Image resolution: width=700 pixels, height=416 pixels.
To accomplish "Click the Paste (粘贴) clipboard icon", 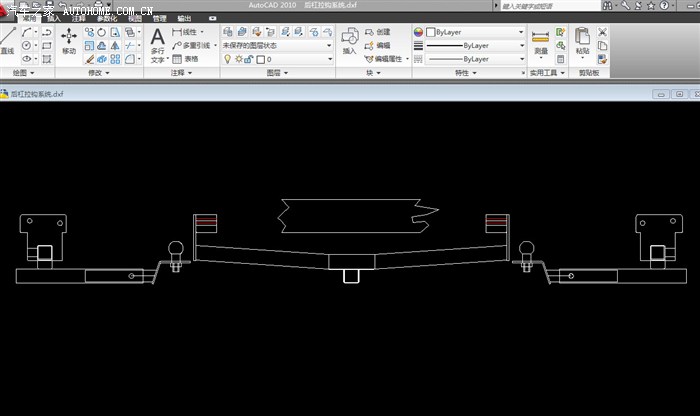I will tap(582, 40).
